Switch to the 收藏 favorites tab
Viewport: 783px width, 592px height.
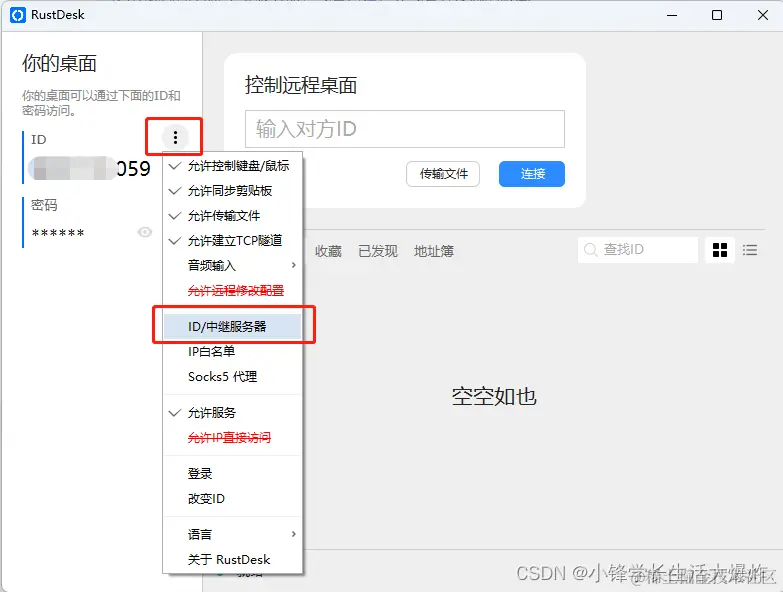pos(328,251)
